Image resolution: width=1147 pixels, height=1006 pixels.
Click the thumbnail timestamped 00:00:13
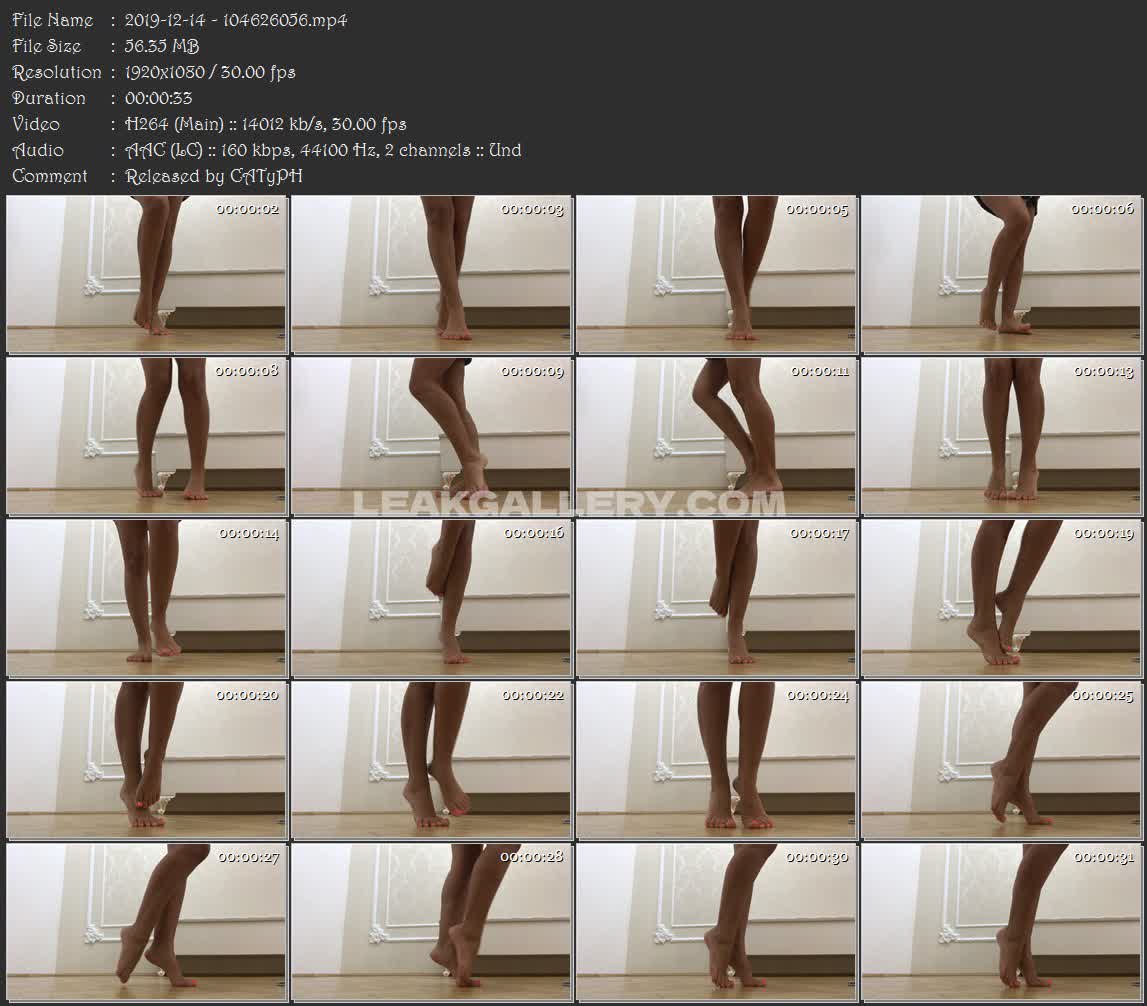point(1001,436)
